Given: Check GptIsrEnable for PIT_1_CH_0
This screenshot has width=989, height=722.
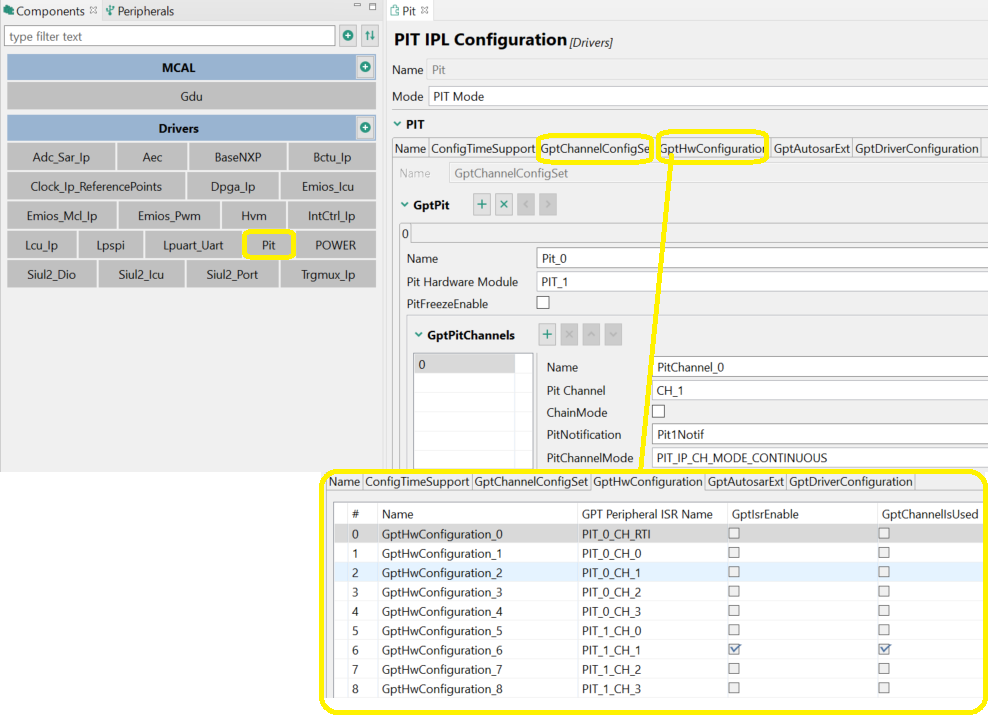Looking at the screenshot, I should point(734,629).
